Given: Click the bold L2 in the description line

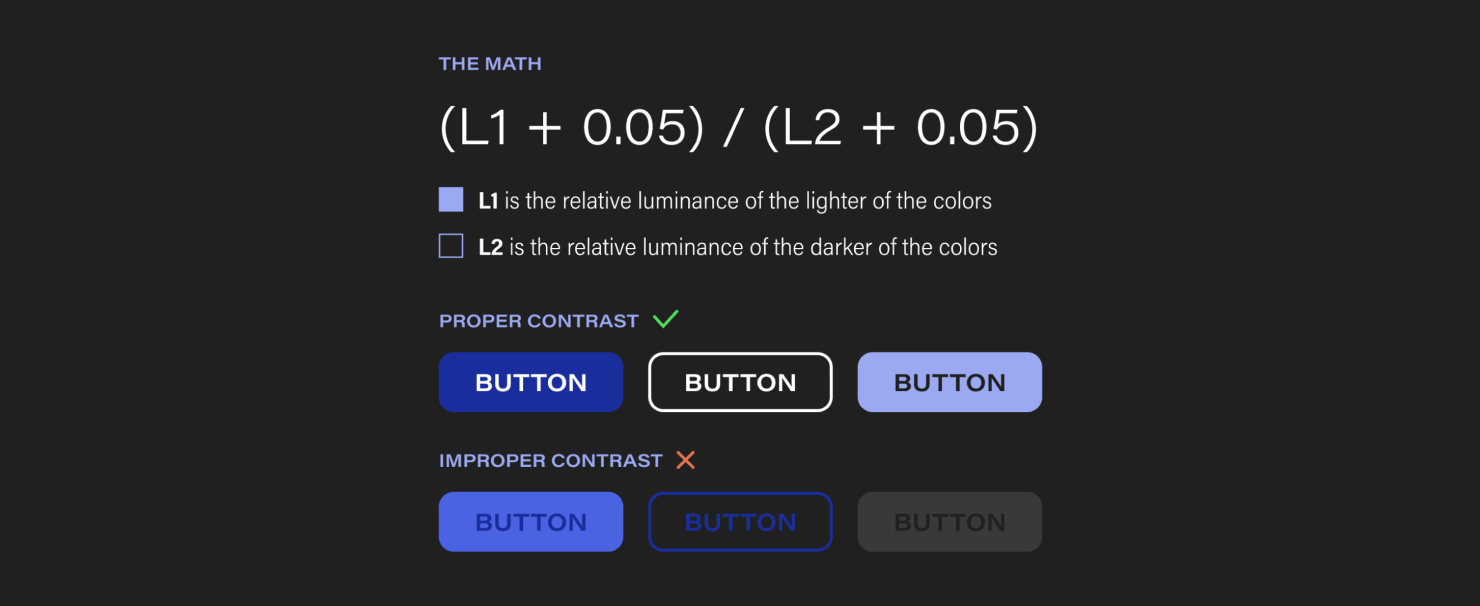Looking at the screenshot, I should 490,247.
